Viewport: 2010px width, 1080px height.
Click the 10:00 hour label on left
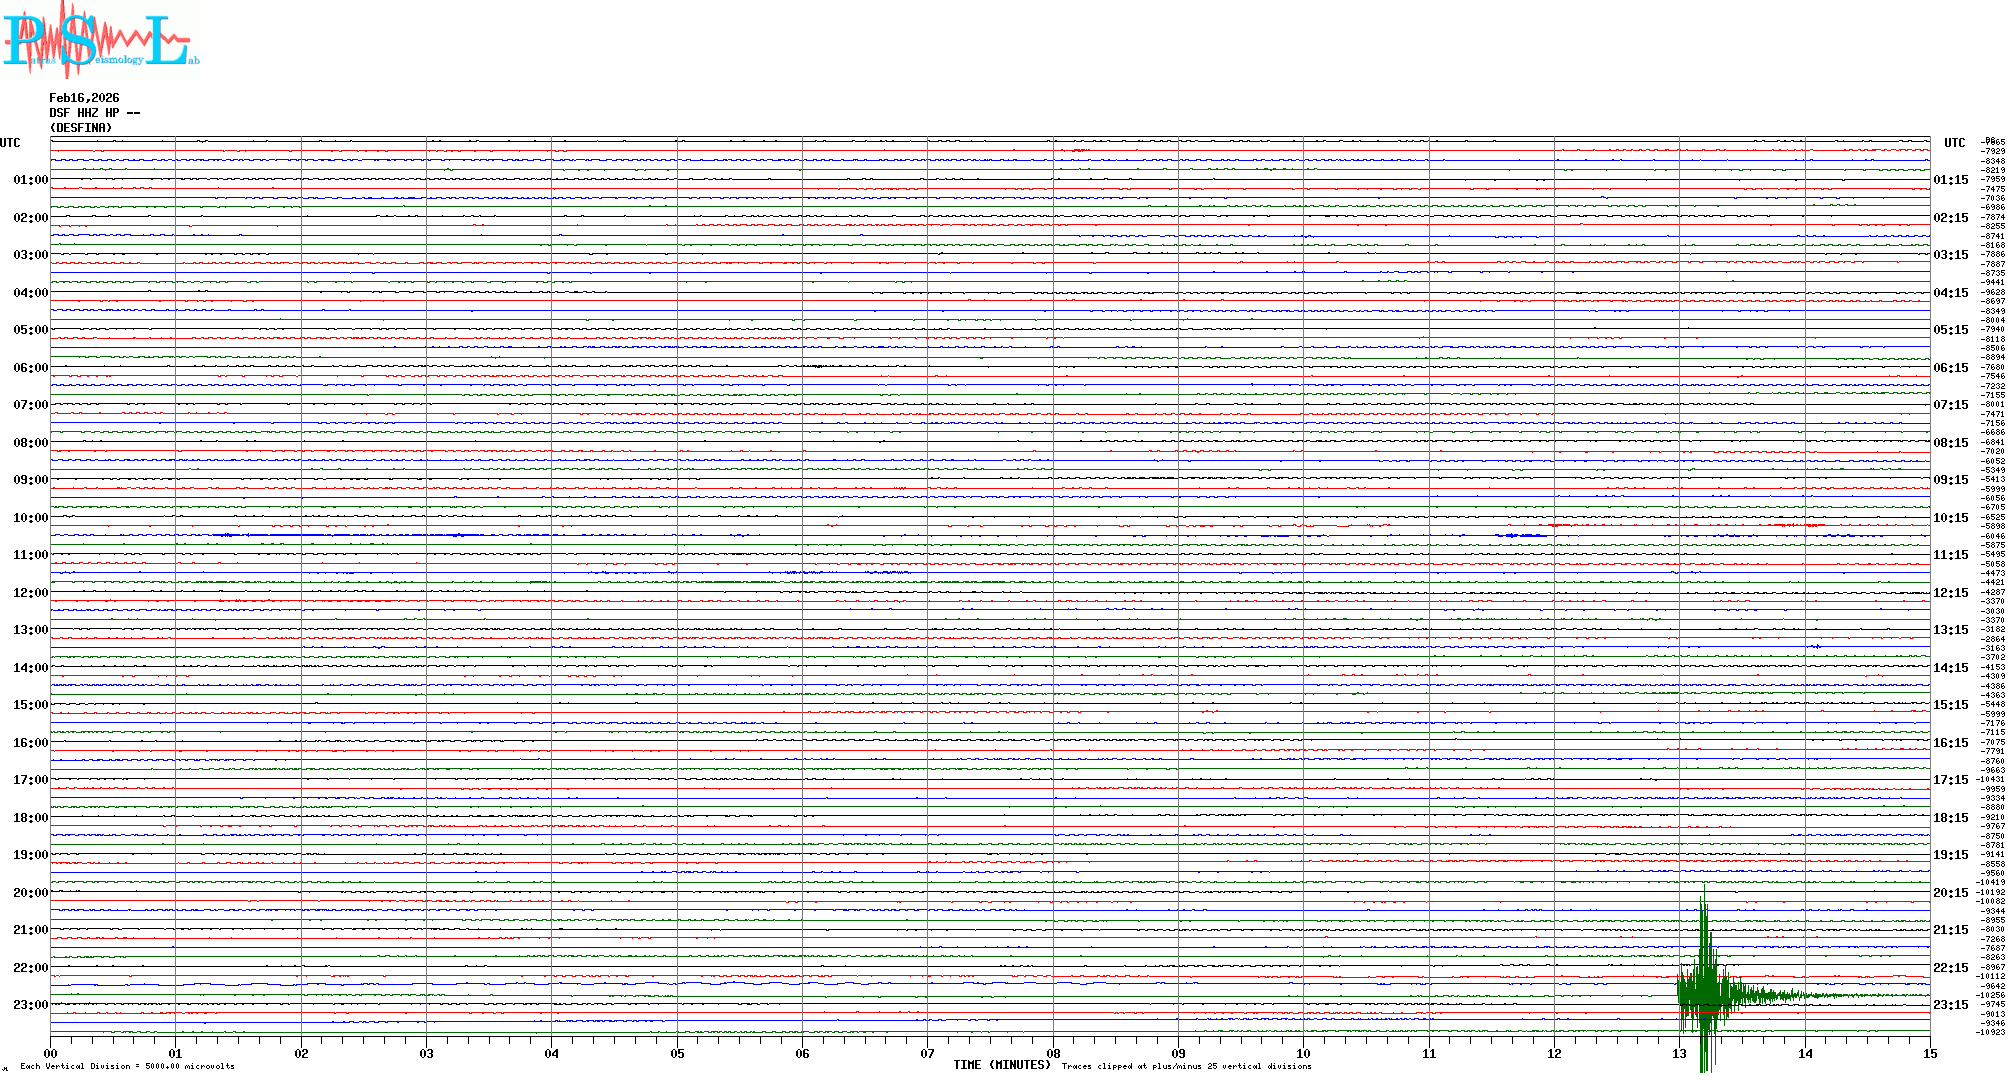pos(30,518)
